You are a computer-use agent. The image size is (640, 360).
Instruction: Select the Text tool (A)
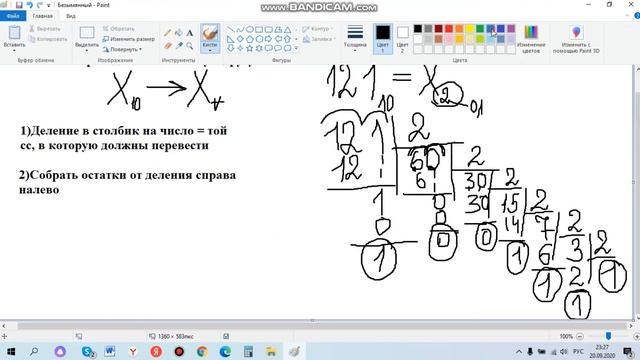[x=190, y=33]
